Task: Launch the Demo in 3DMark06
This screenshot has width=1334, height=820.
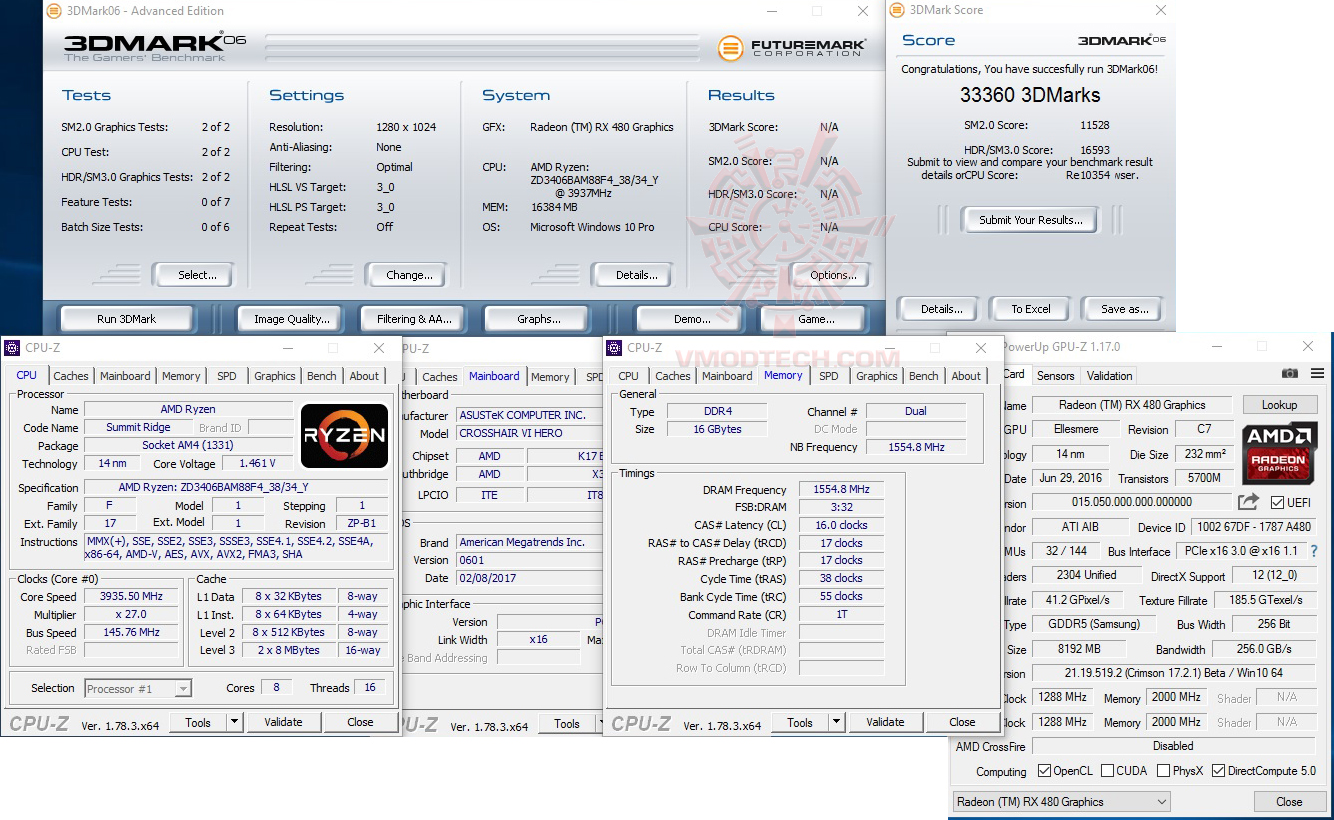Action: point(692,319)
